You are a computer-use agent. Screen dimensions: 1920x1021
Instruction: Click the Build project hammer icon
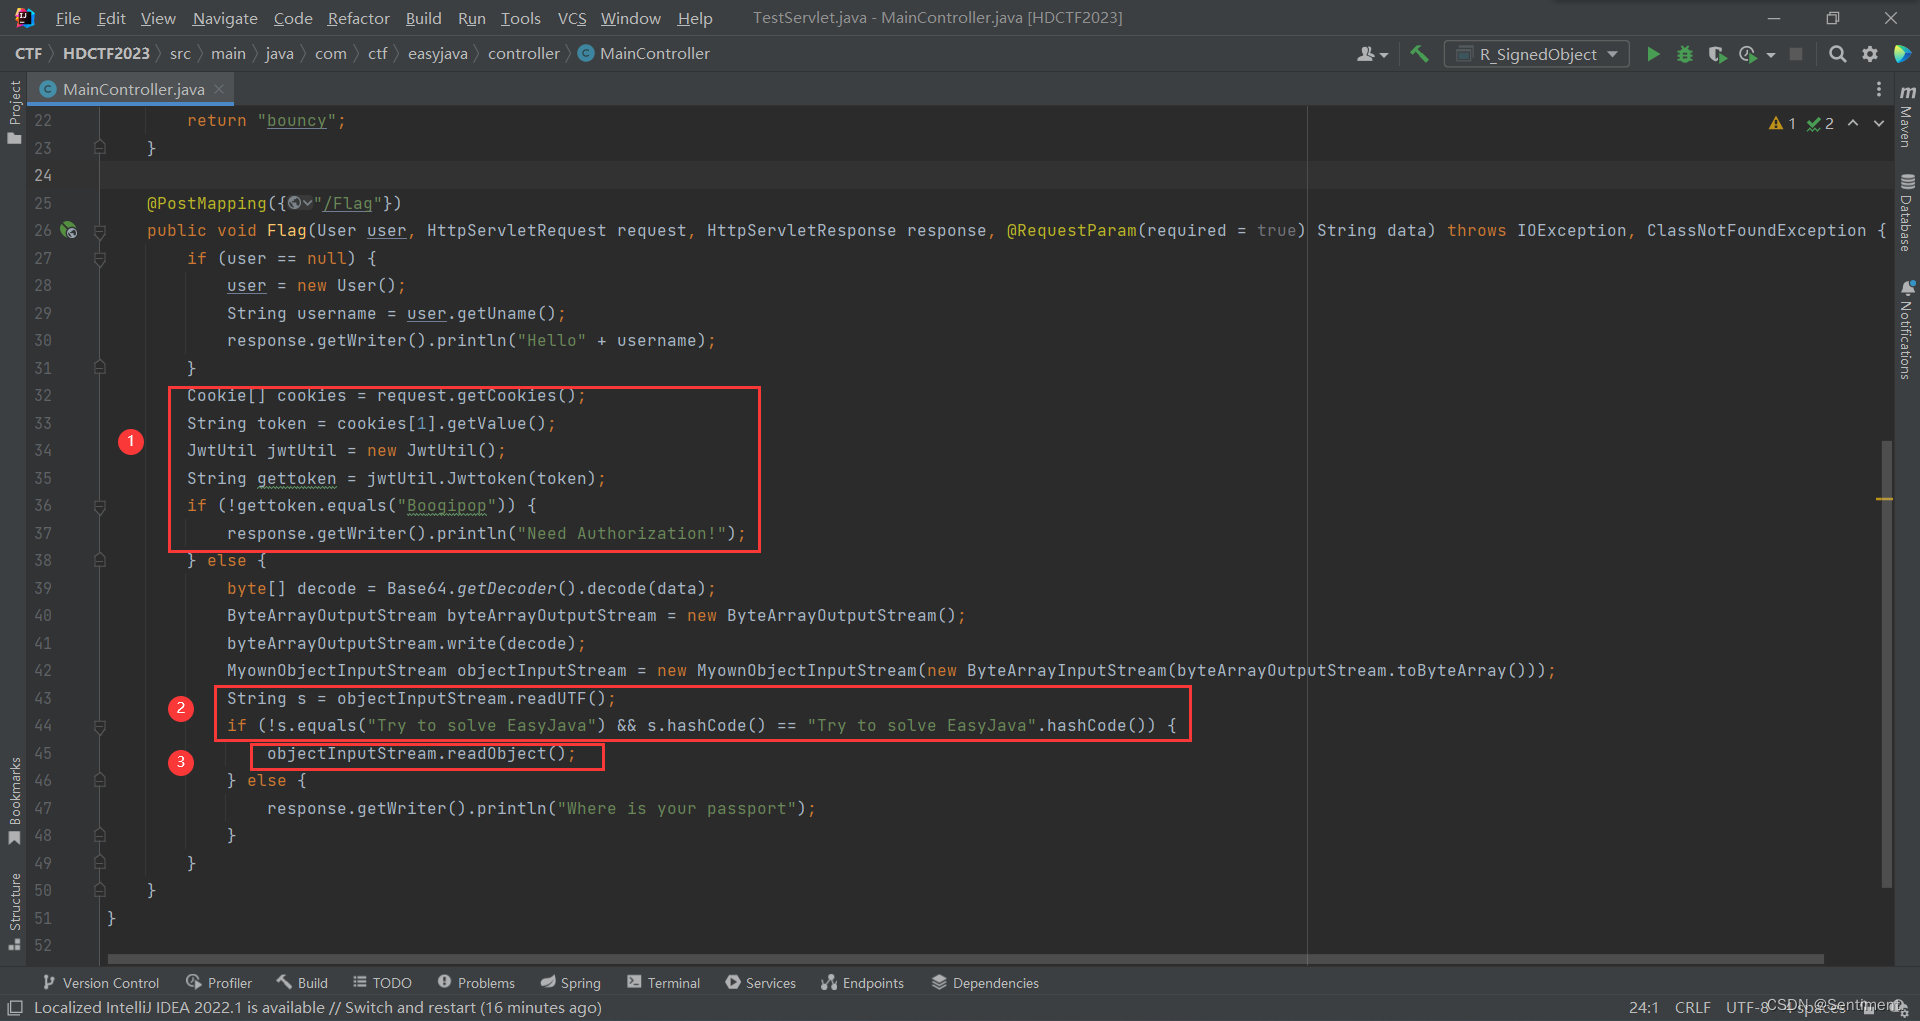(x=1419, y=54)
